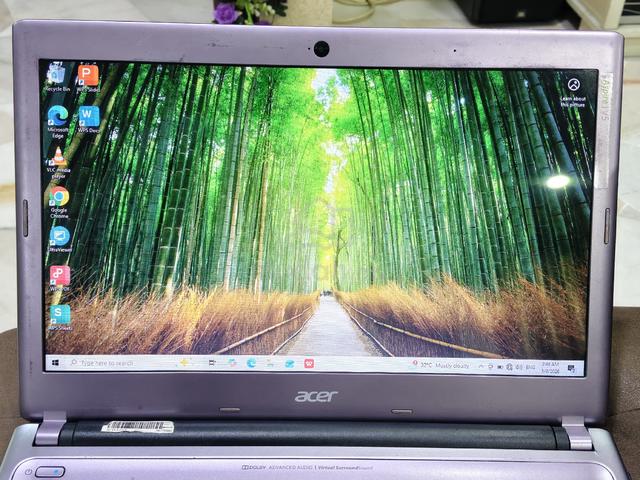
Task: Open the red WPS Office taskbar icon
Action: [309, 363]
